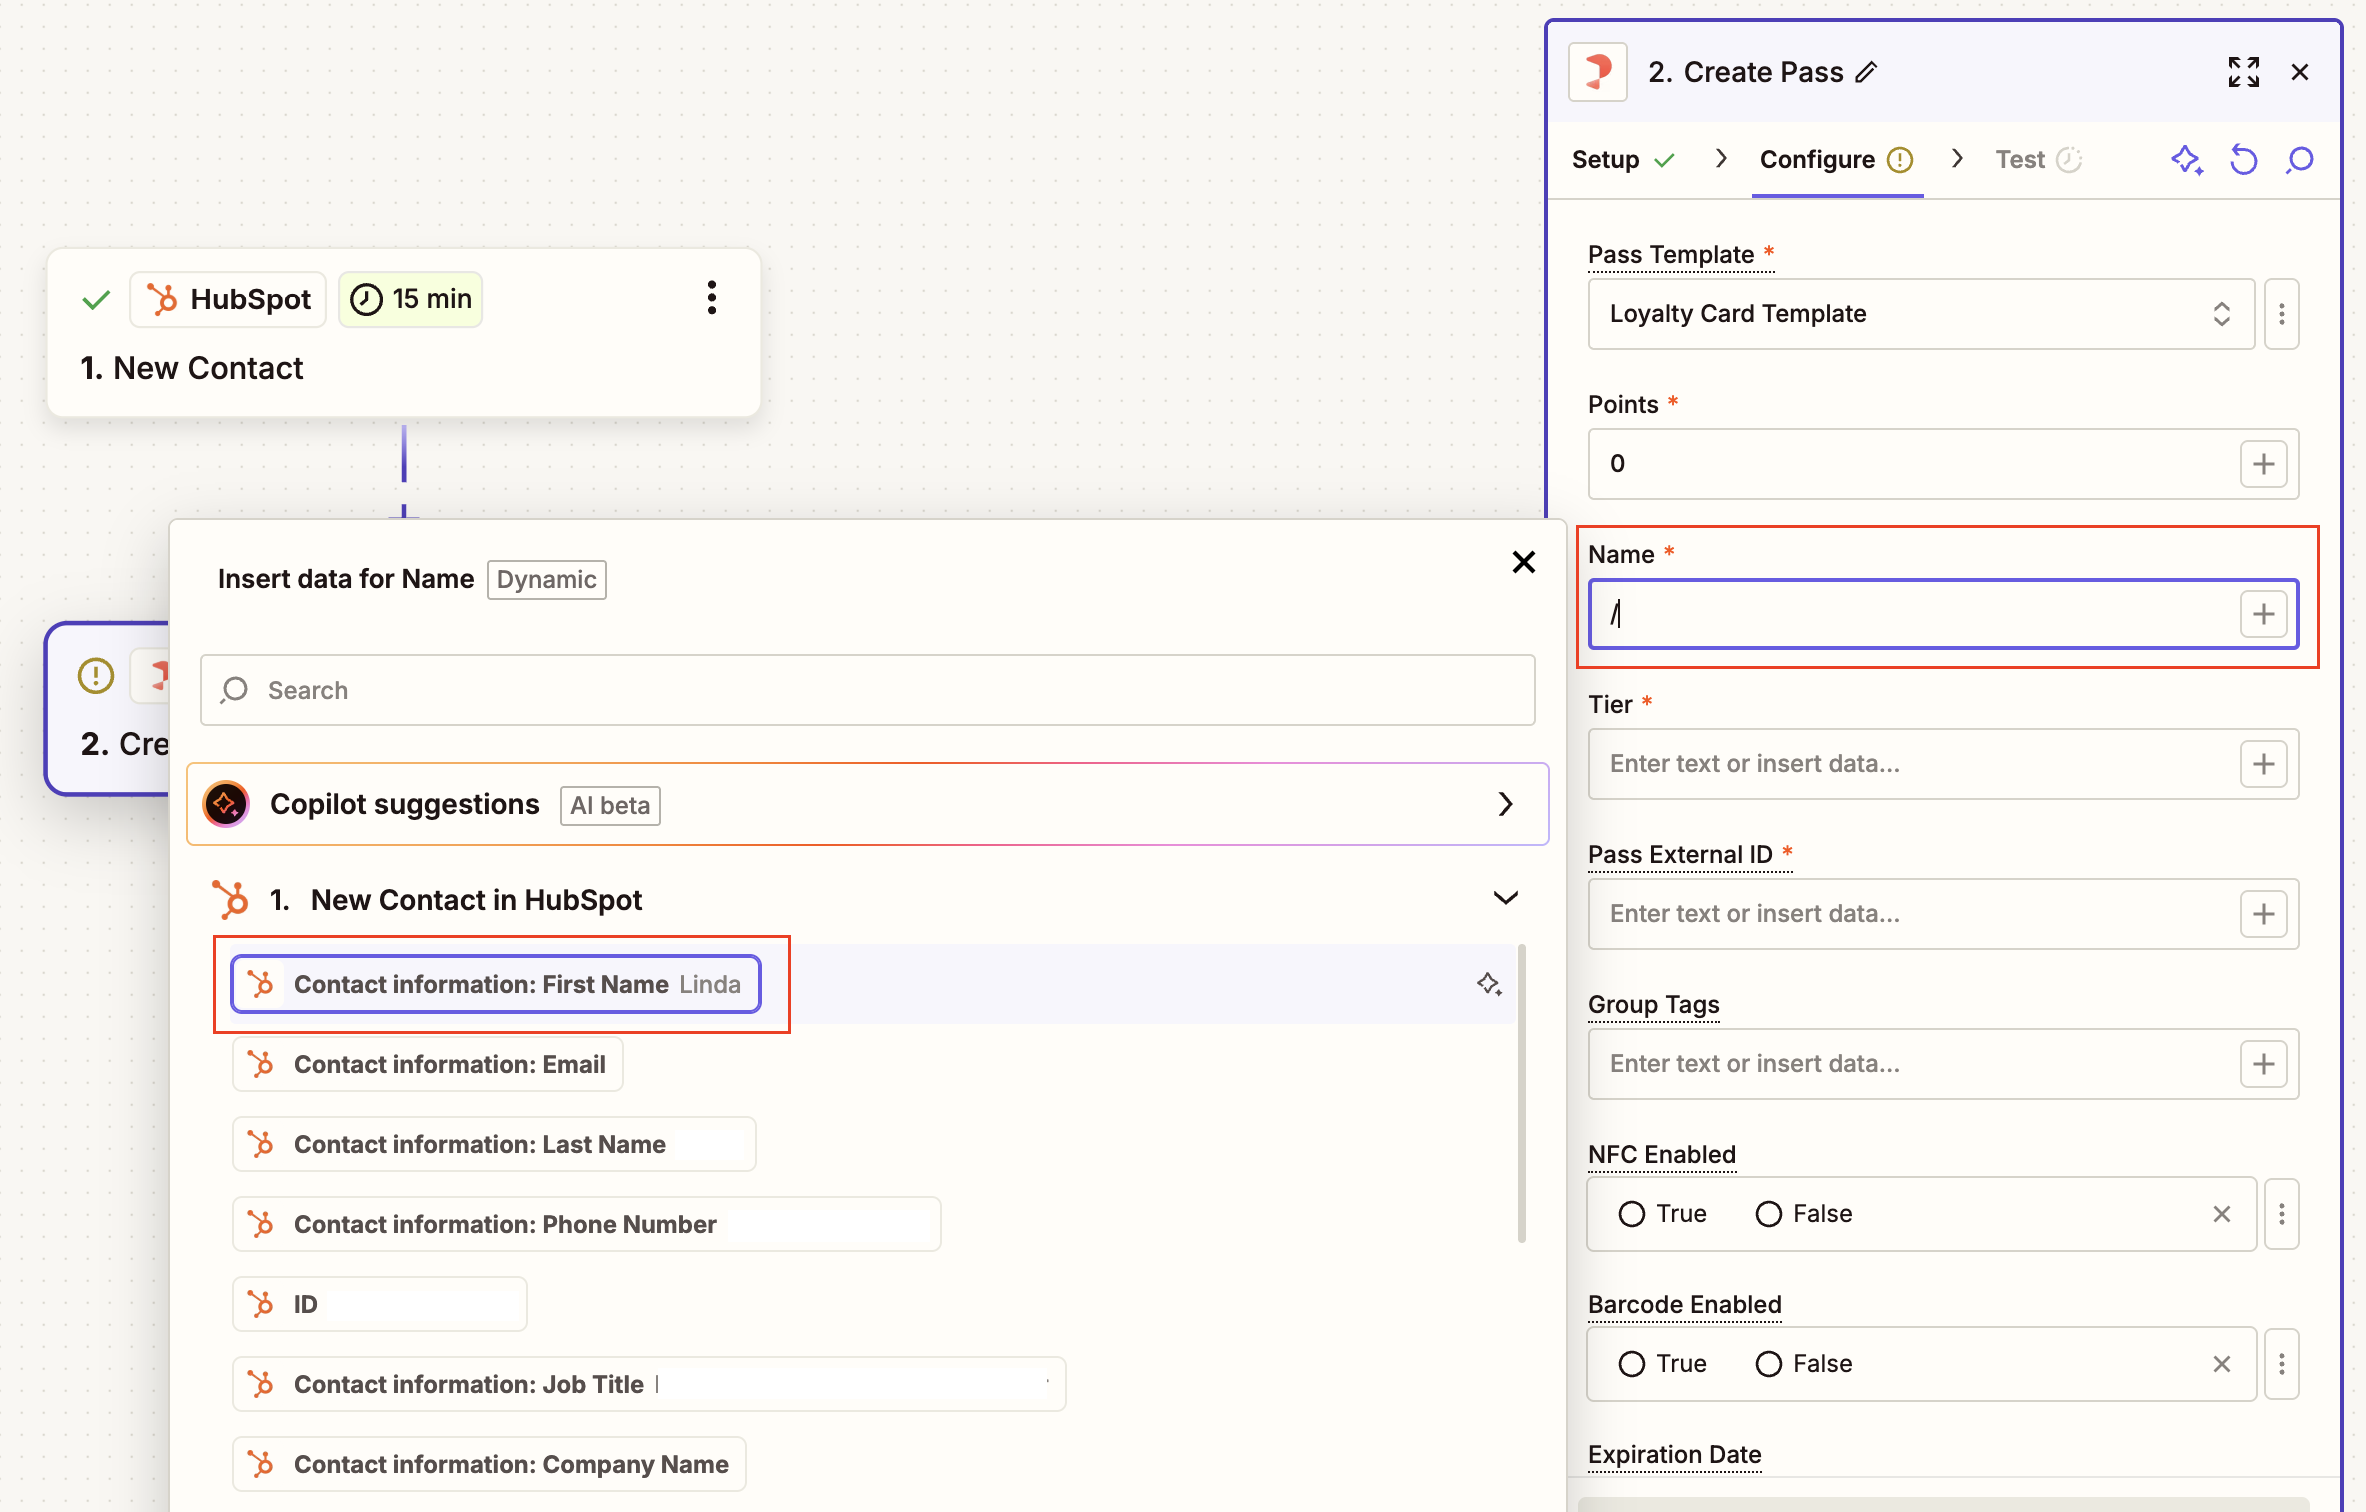
Task: Insert Contact information: Phone Number
Action: pyautogui.click(x=587, y=1224)
